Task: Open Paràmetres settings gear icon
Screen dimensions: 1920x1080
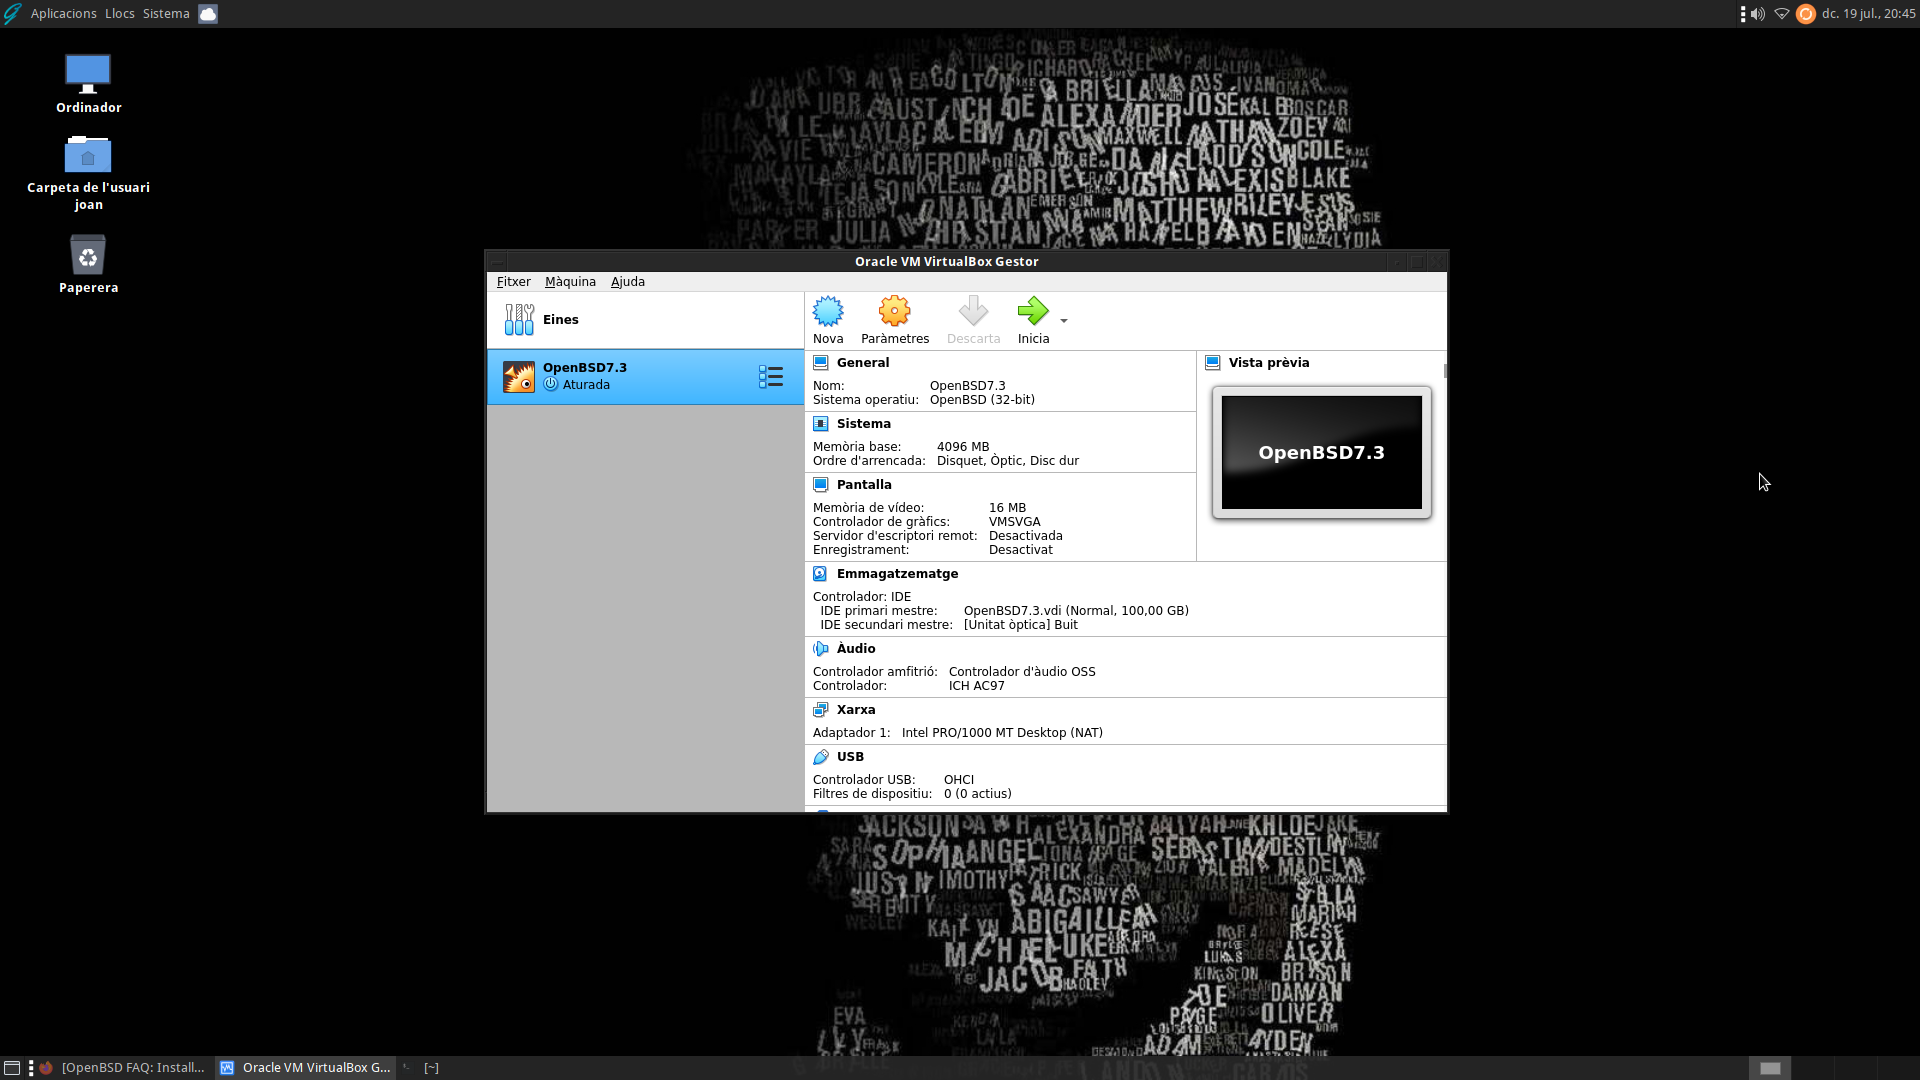Action: tap(895, 312)
